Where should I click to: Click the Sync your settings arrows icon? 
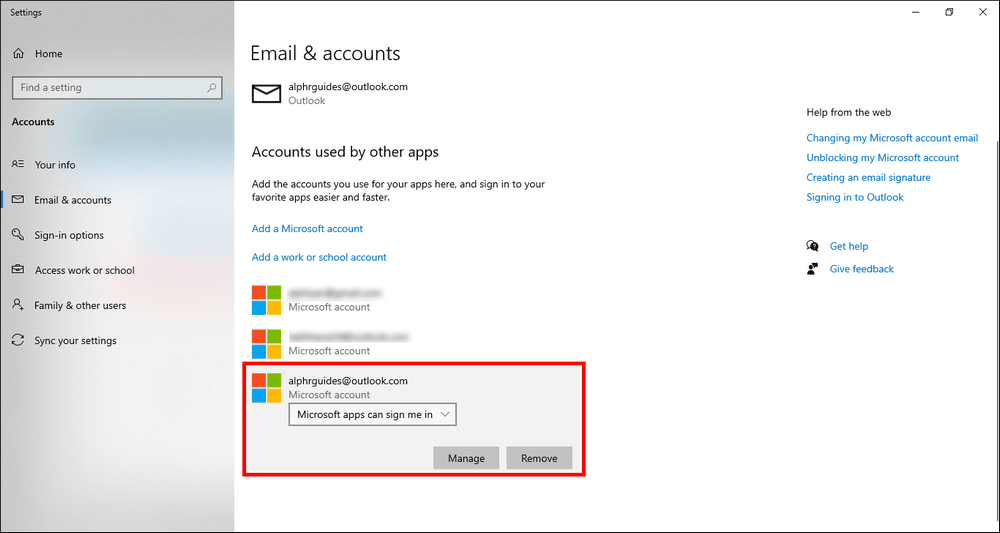pos(18,340)
